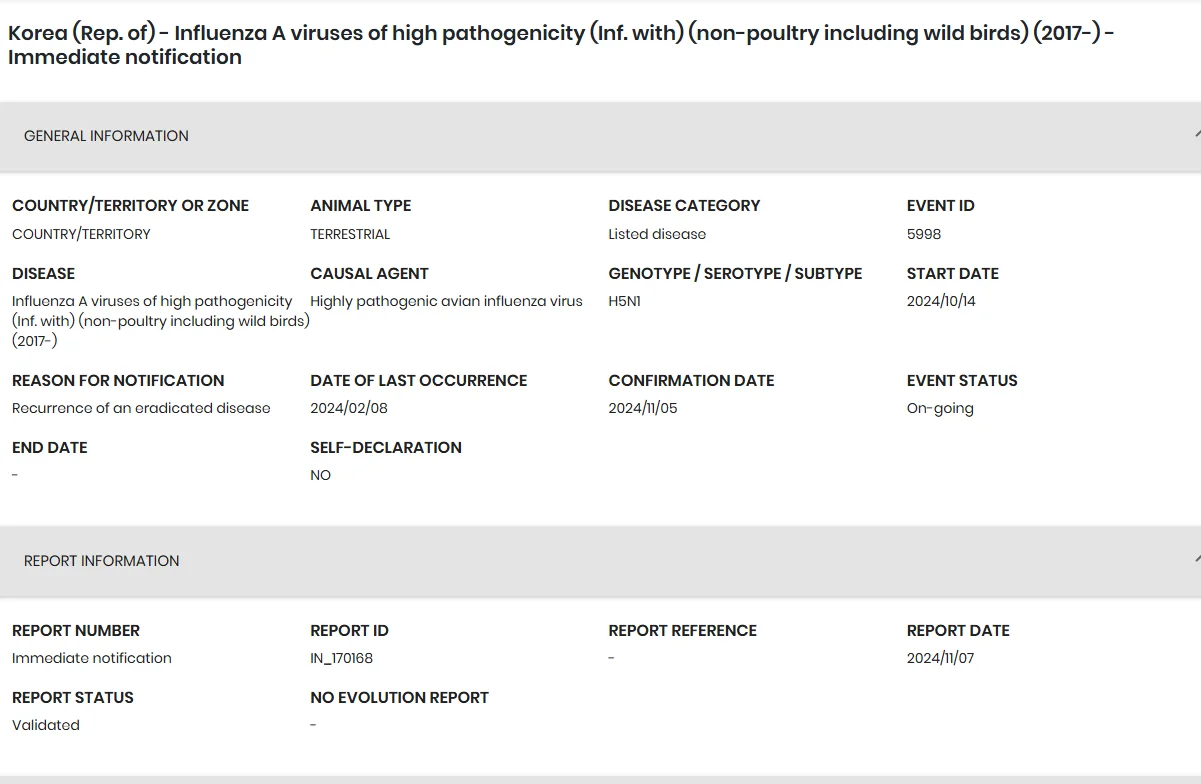1201x784 pixels.
Task: Click the date of last occurrence 2024/02/08
Action: point(349,408)
